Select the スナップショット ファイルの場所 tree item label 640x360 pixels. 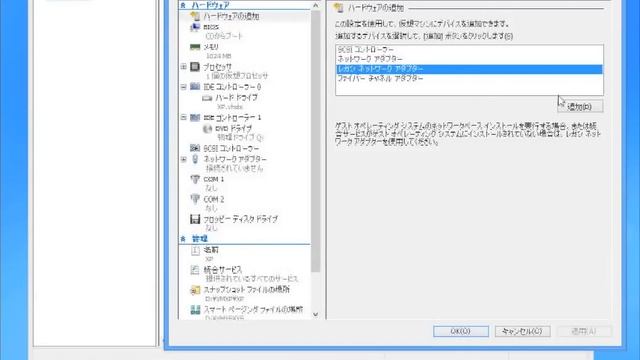pos(247,289)
